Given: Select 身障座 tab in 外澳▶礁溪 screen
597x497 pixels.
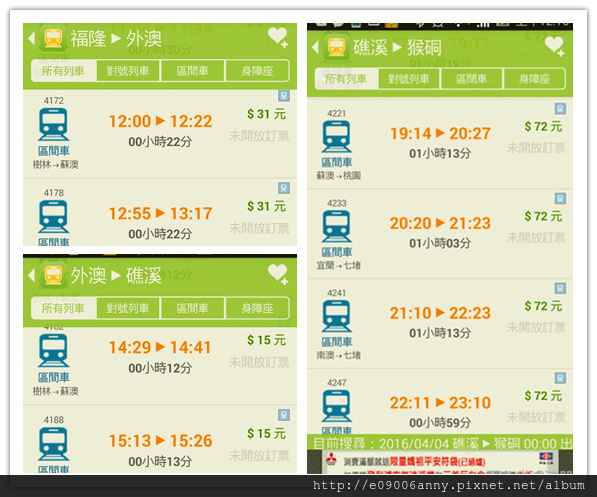Looking at the screenshot, I should (257, 308).
